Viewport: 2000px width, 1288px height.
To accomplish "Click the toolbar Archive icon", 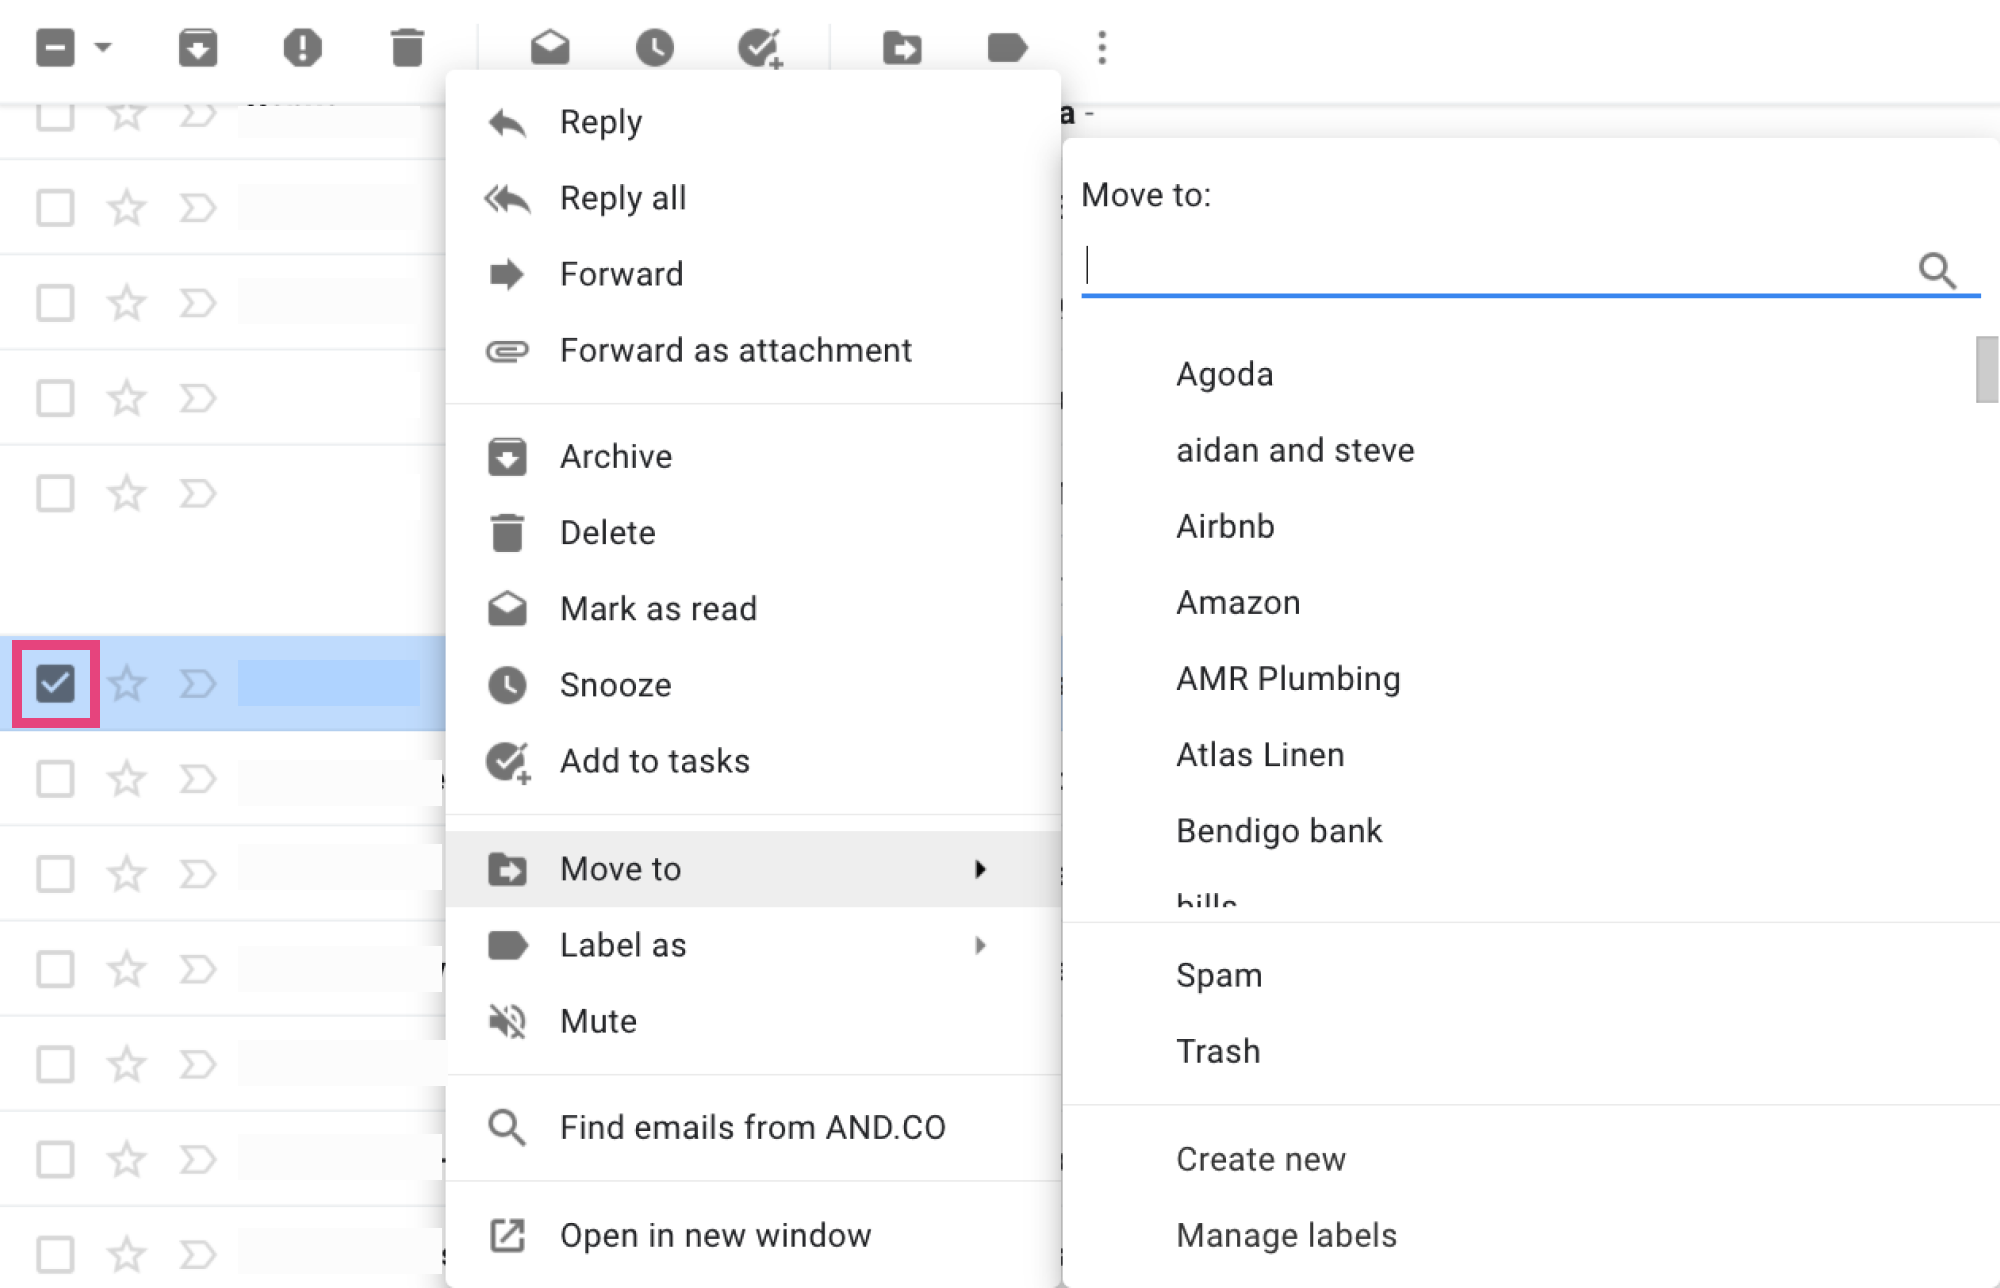I will point(198,47).
